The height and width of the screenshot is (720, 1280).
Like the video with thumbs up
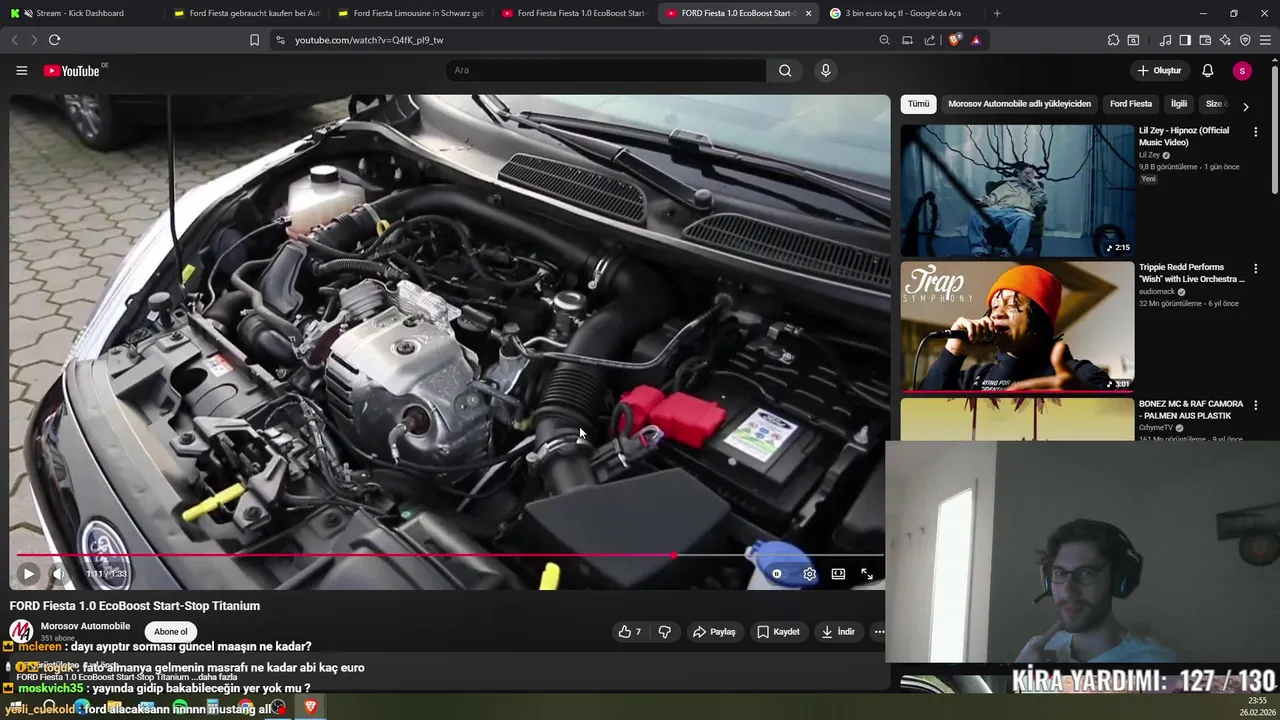pyautogui.click(x=629, y=632)
